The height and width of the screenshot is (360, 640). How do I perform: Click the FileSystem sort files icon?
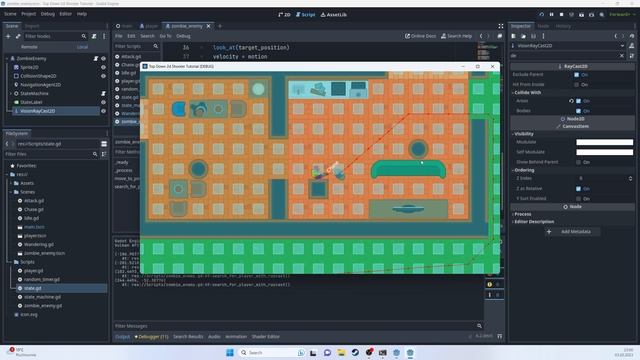pyautogui.click(x=104, y=154)
